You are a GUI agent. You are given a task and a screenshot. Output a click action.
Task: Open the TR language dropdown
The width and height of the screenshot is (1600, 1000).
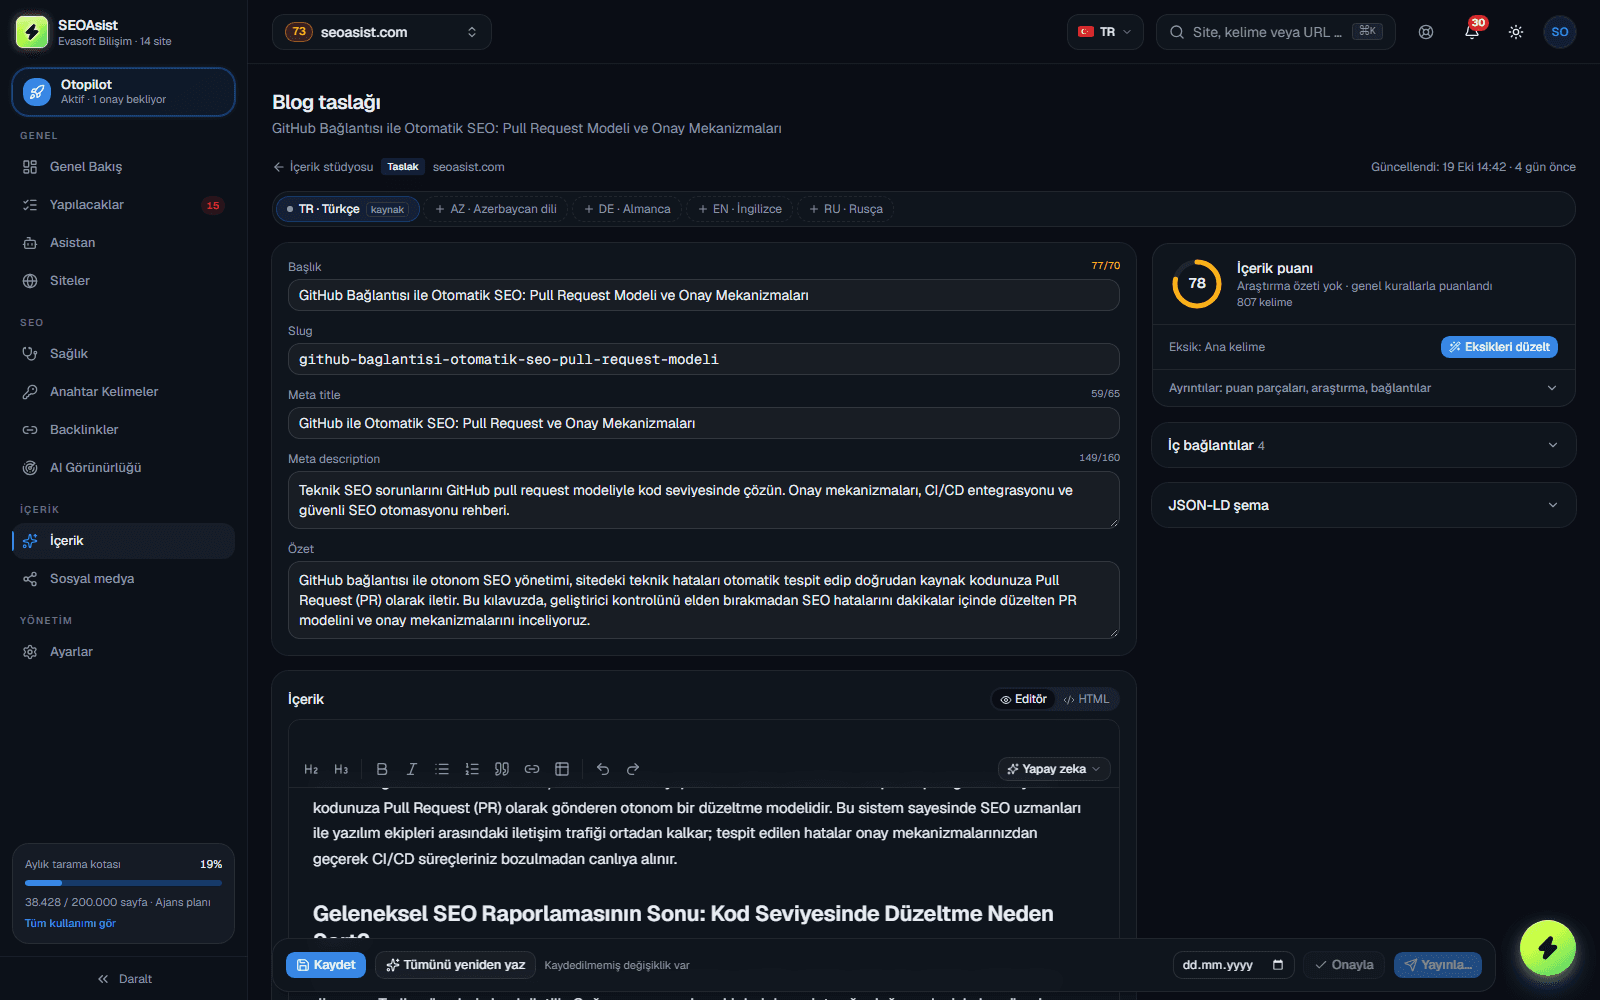click(1104, 32)
